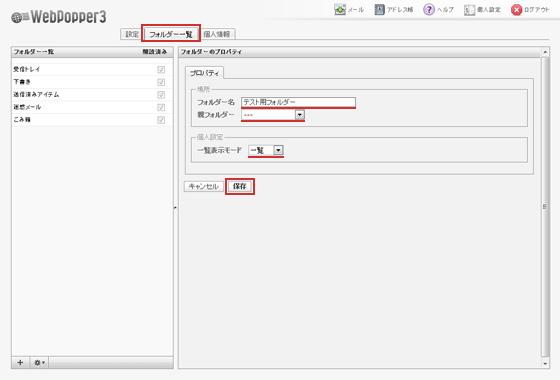Open the メール (mail) icon
This screenshot has height=380, width=560.
coord(340,10)
